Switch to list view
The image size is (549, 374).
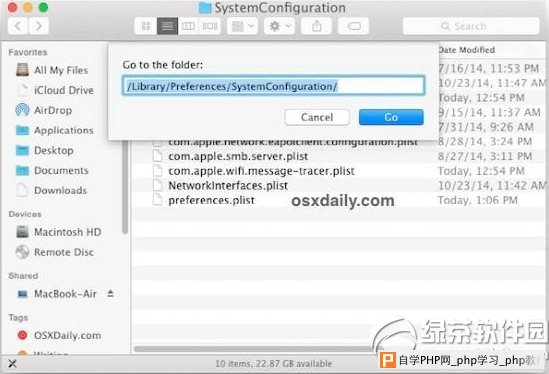[167, 26]
